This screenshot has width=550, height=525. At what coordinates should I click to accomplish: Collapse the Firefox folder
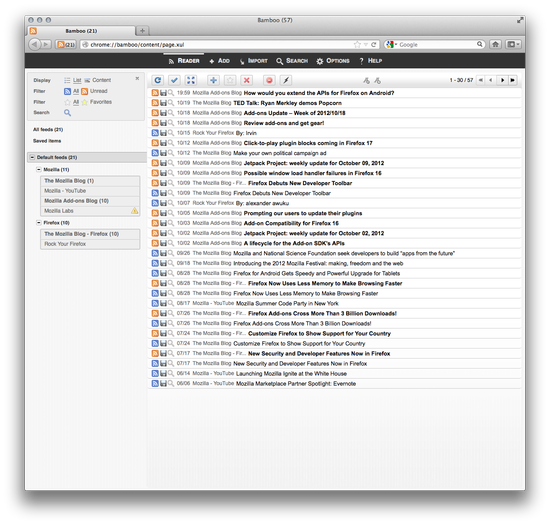click(x=39, y=223)
